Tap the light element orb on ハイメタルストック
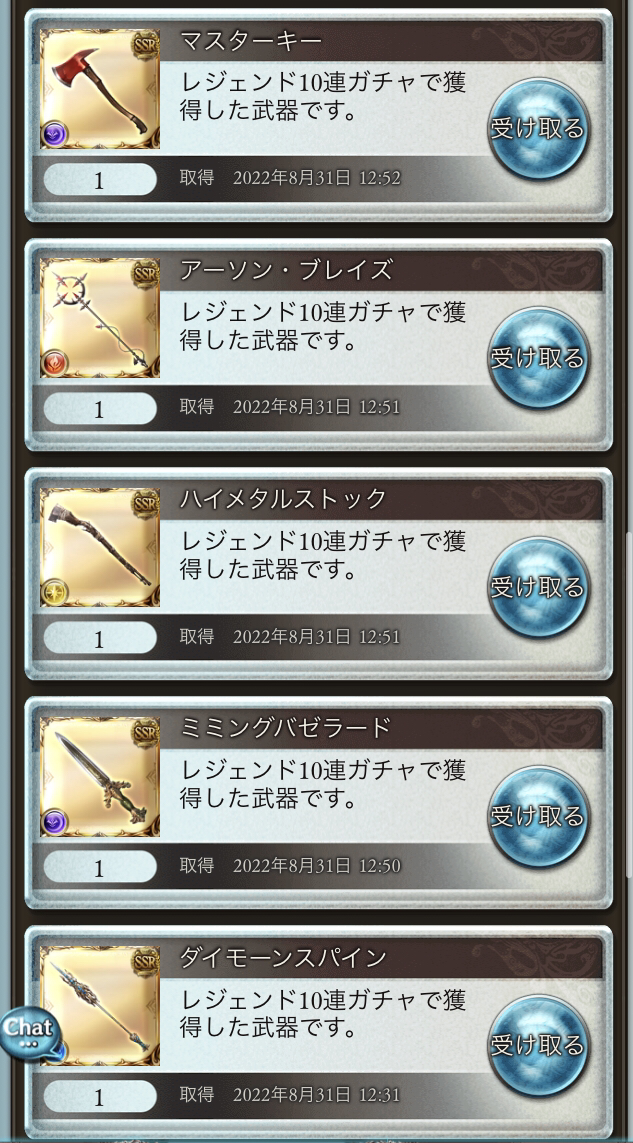This screenshot has width=633, height=1143. (55, 593)
